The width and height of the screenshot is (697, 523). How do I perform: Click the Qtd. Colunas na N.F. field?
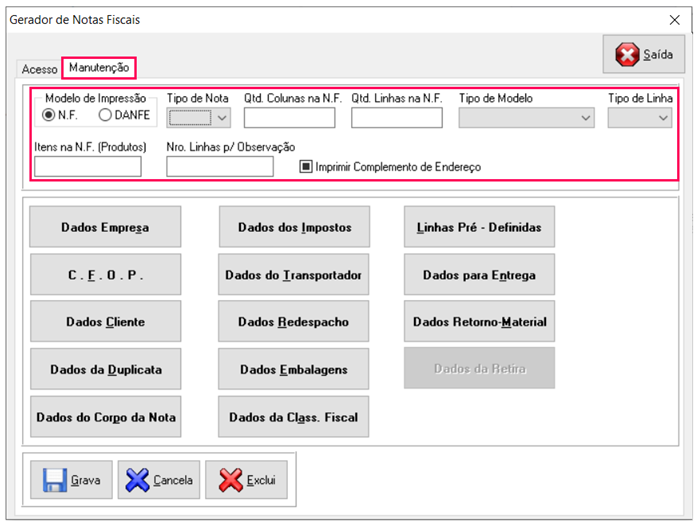(x=289, y=118)
